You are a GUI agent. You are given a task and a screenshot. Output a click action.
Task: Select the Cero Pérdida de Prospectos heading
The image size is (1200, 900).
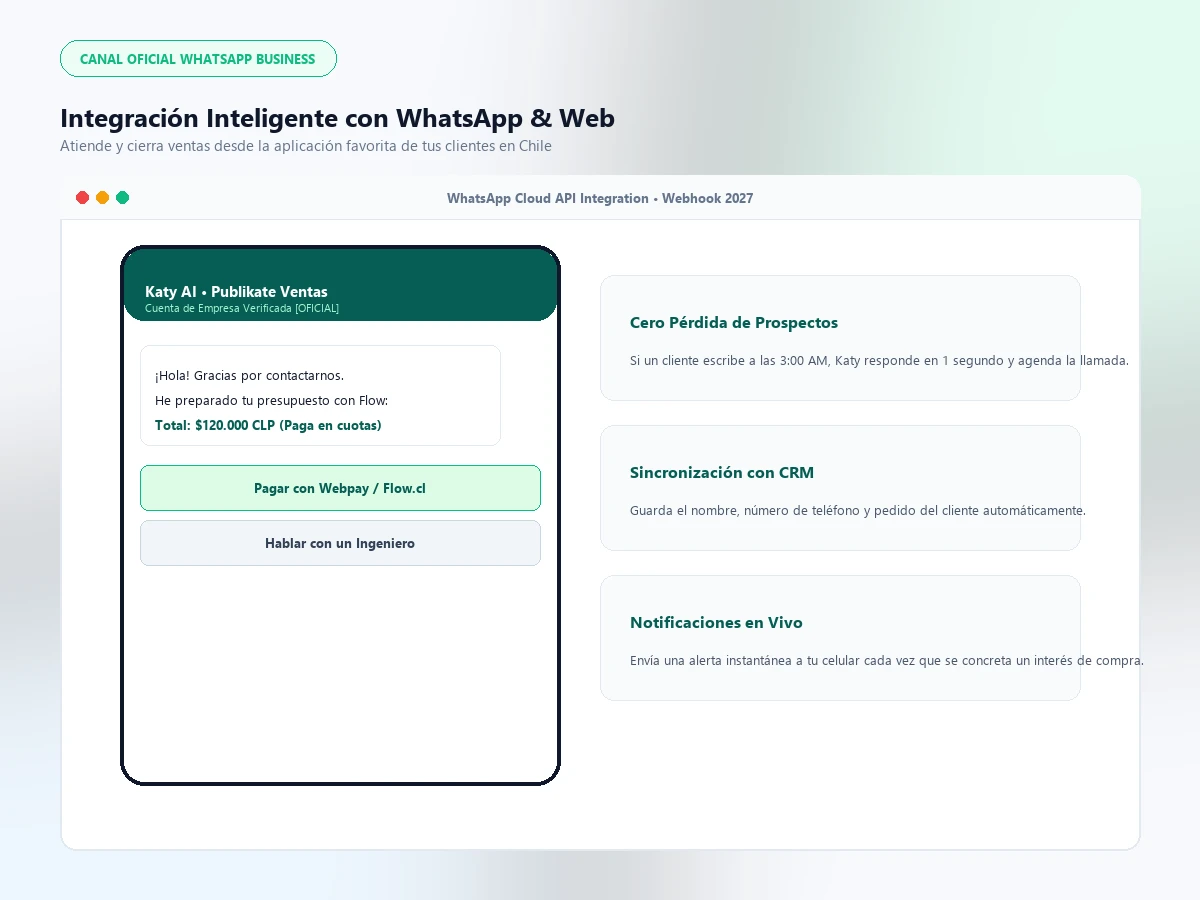coord(734,323)
